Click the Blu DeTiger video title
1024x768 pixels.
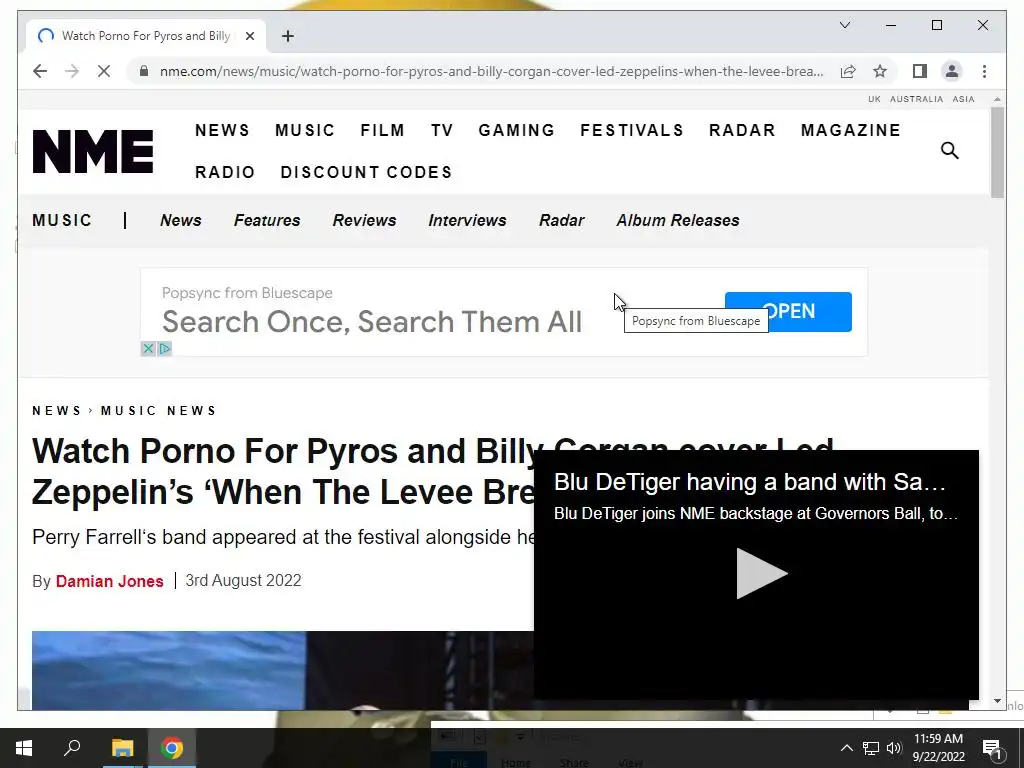[x=750, y=482]
